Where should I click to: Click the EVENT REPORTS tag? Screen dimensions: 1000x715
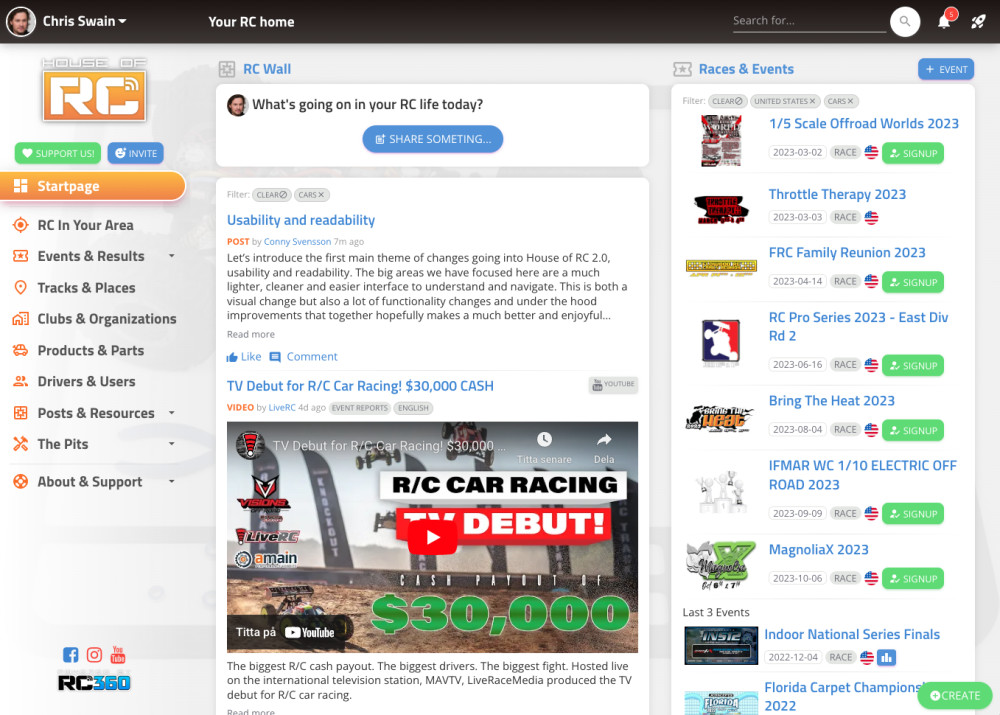(x=360, y=408)
